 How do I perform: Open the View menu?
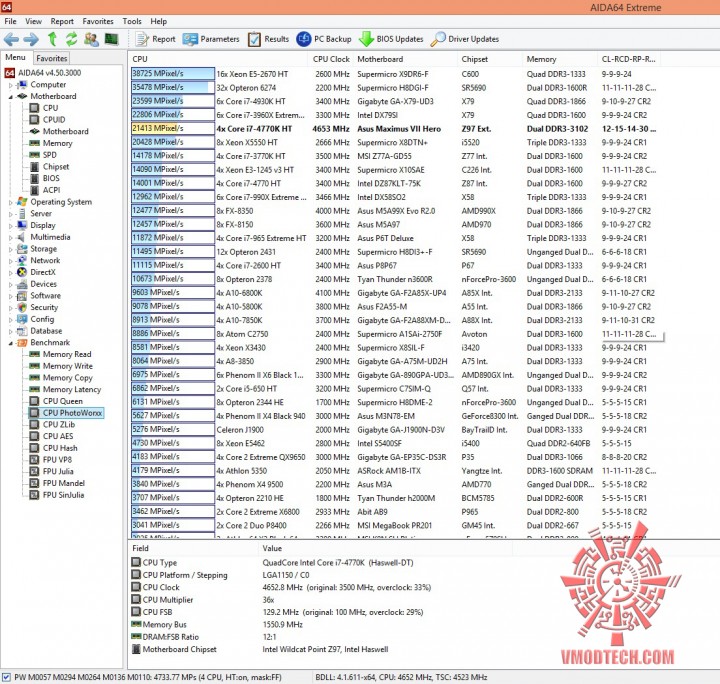pos(34,21)
